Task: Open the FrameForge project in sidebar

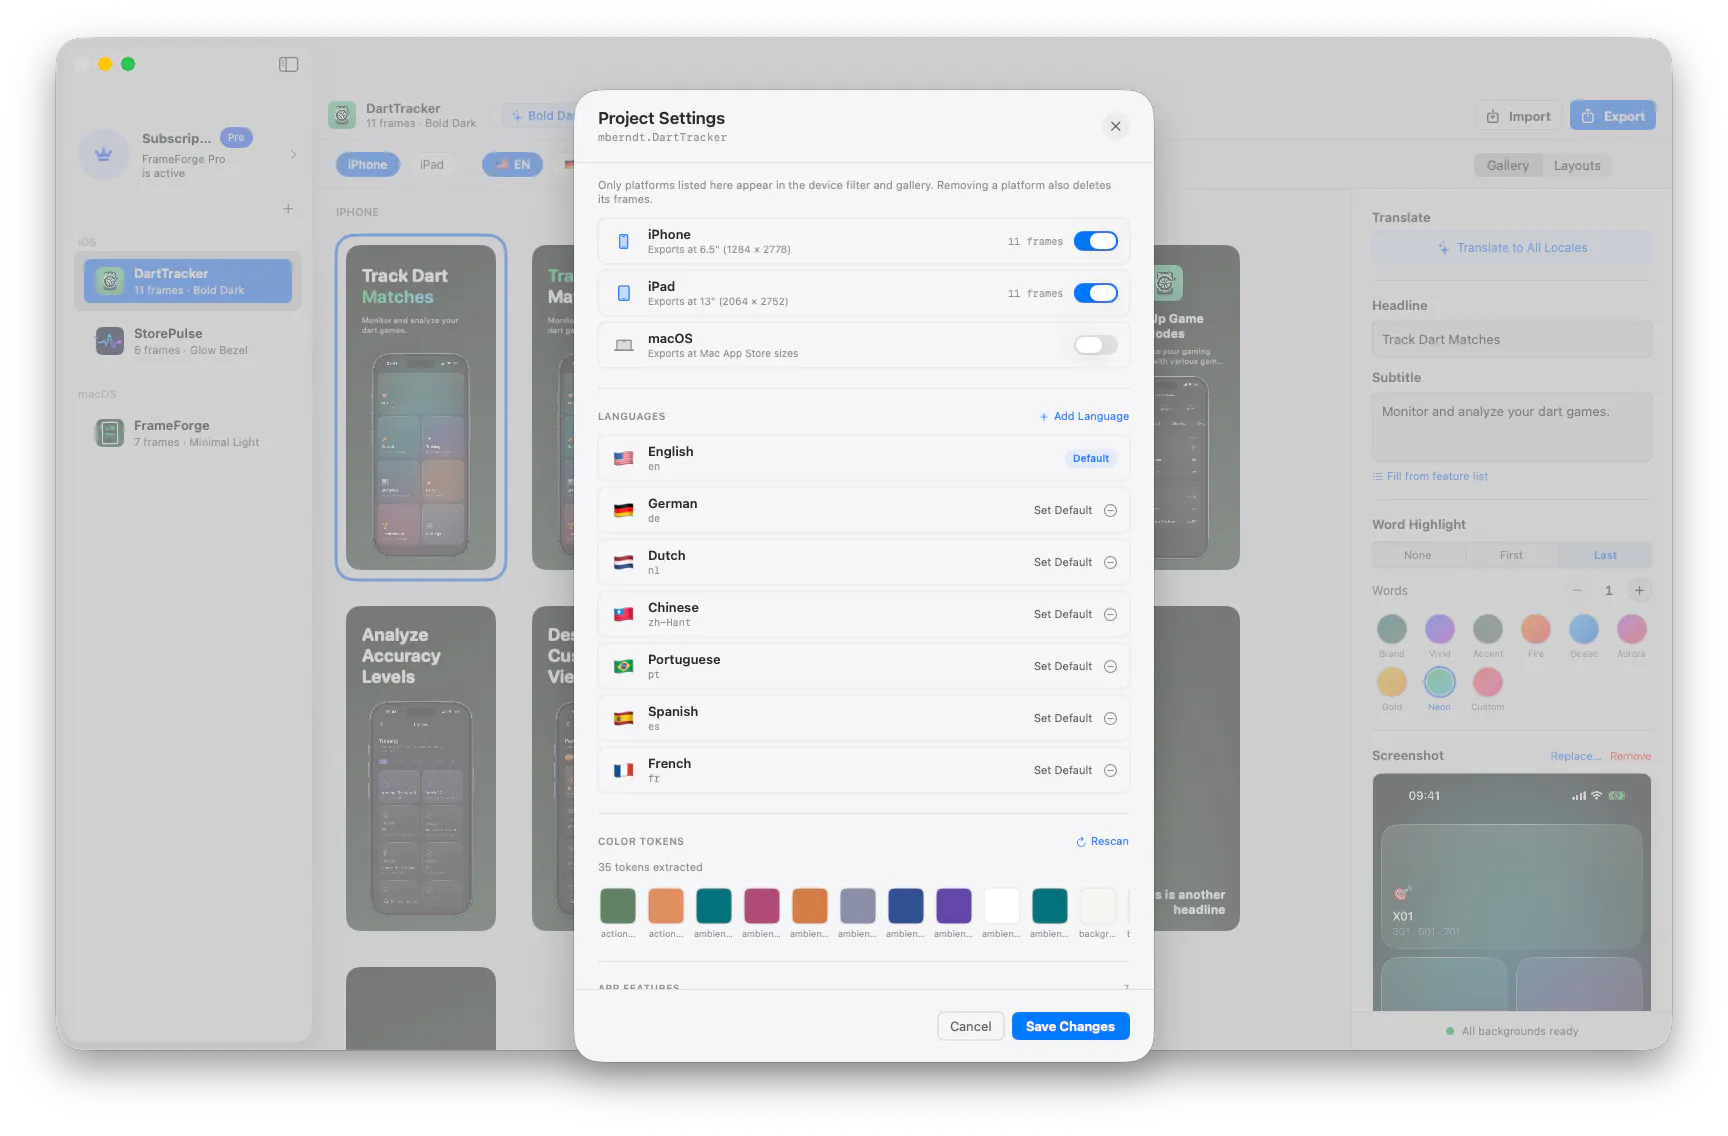Action: pos(188,433)
